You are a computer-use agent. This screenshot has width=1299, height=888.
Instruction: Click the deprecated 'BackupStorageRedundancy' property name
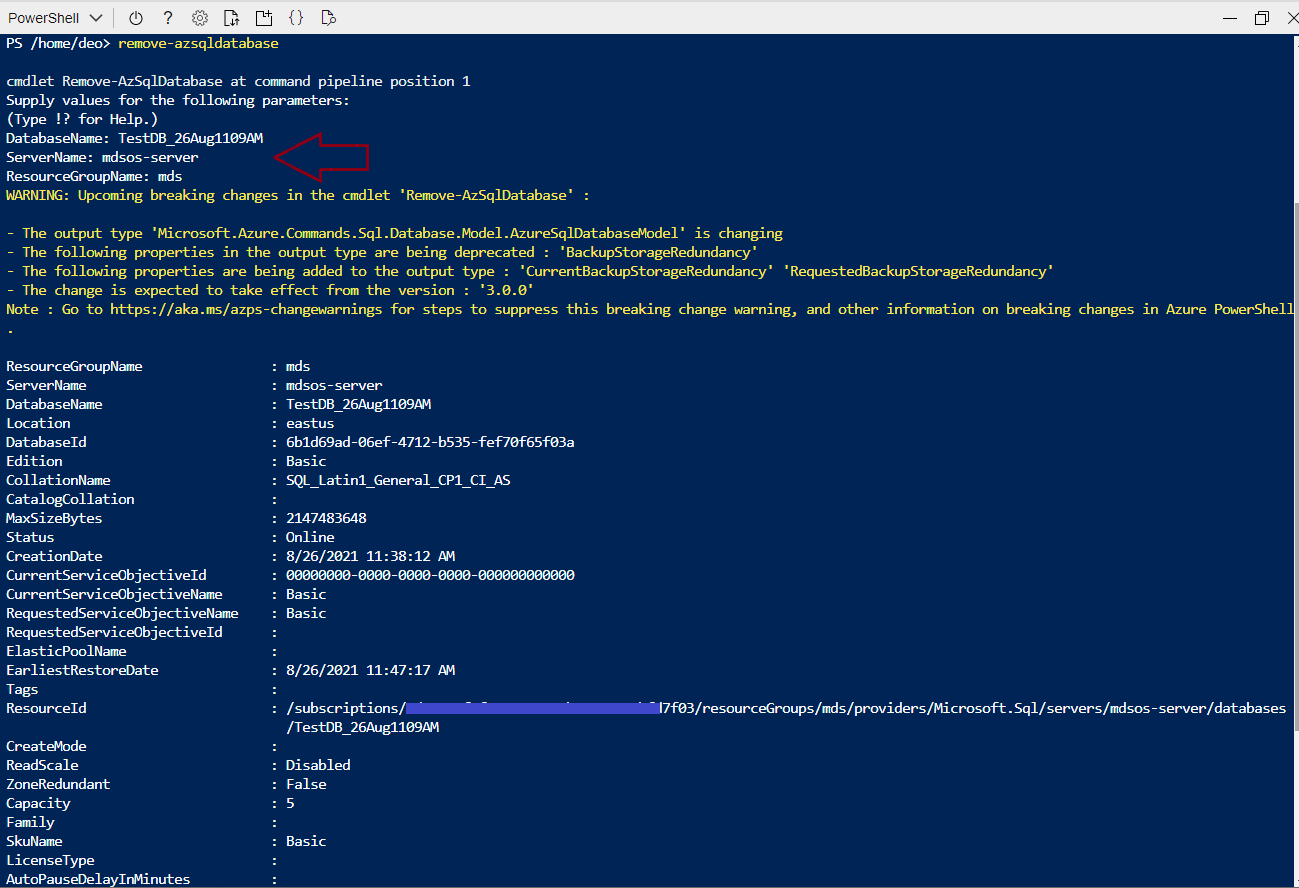658,252
